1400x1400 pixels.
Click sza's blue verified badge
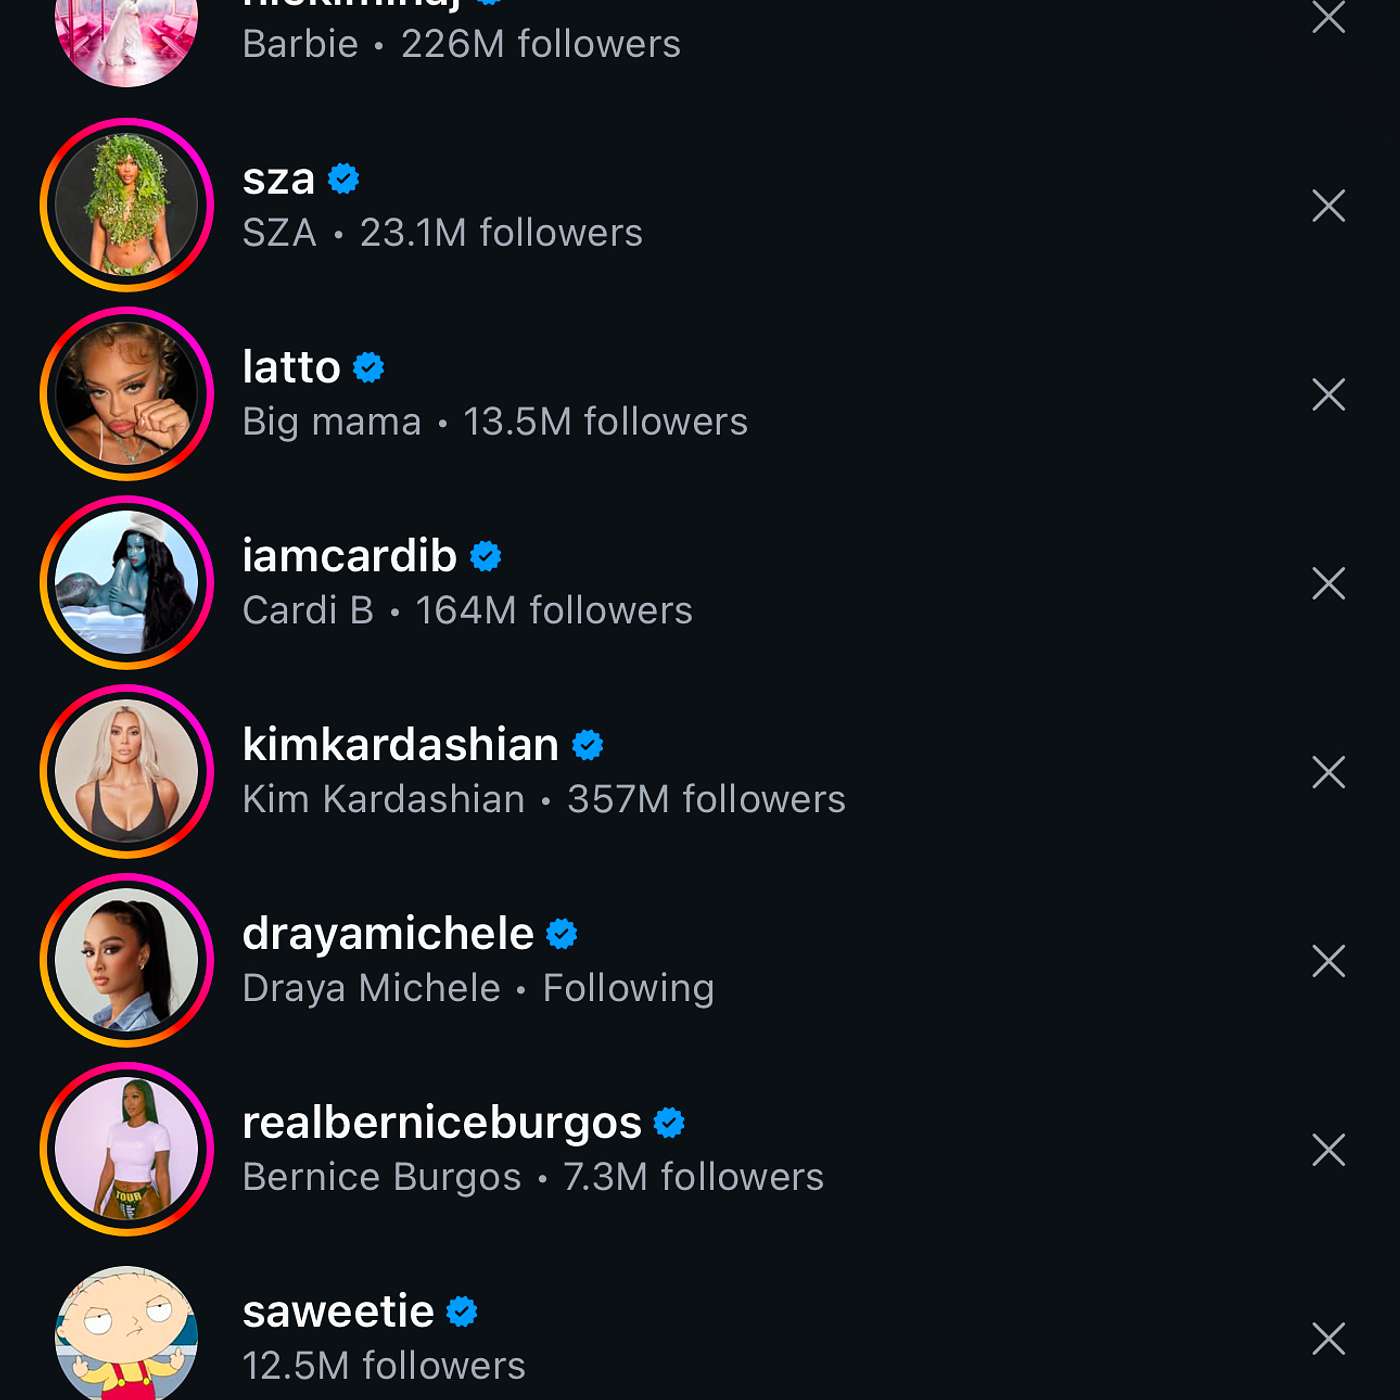(x=344, y=179)
